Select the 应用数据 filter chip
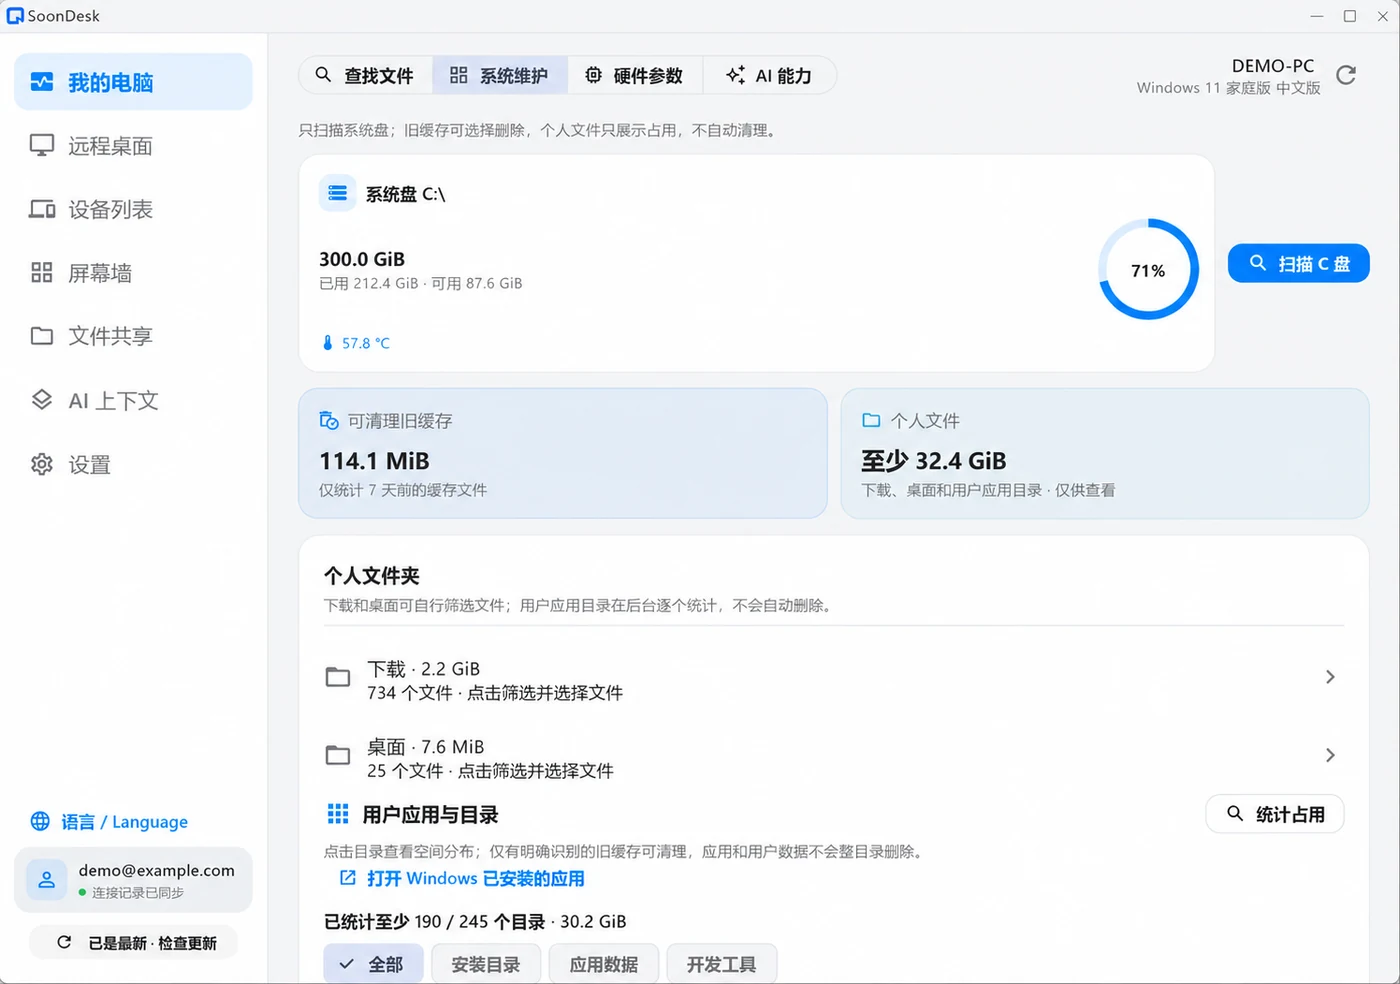This screenshot has width=1400, height=984. pyautogui.click(x=604, y=964)
